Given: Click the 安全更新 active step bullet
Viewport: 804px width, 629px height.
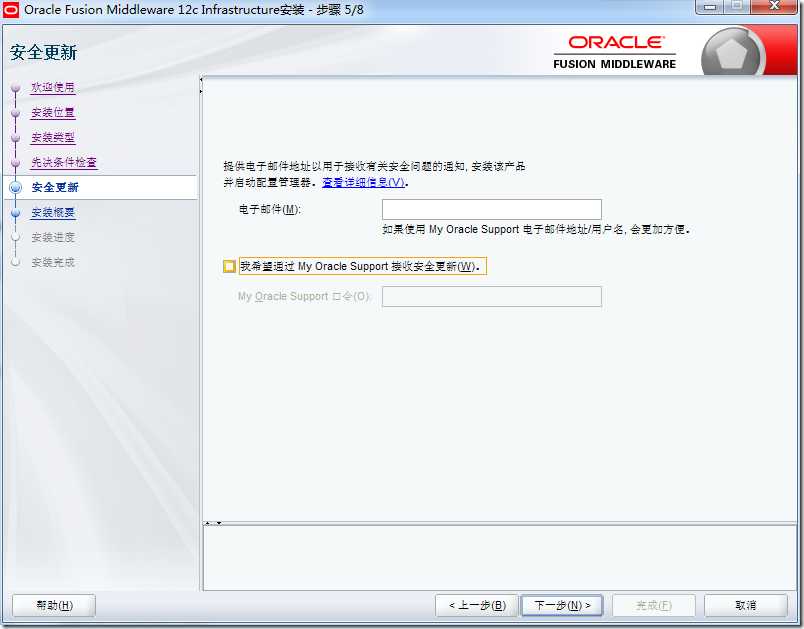Looking at the screenshot, I should (16, 188).
